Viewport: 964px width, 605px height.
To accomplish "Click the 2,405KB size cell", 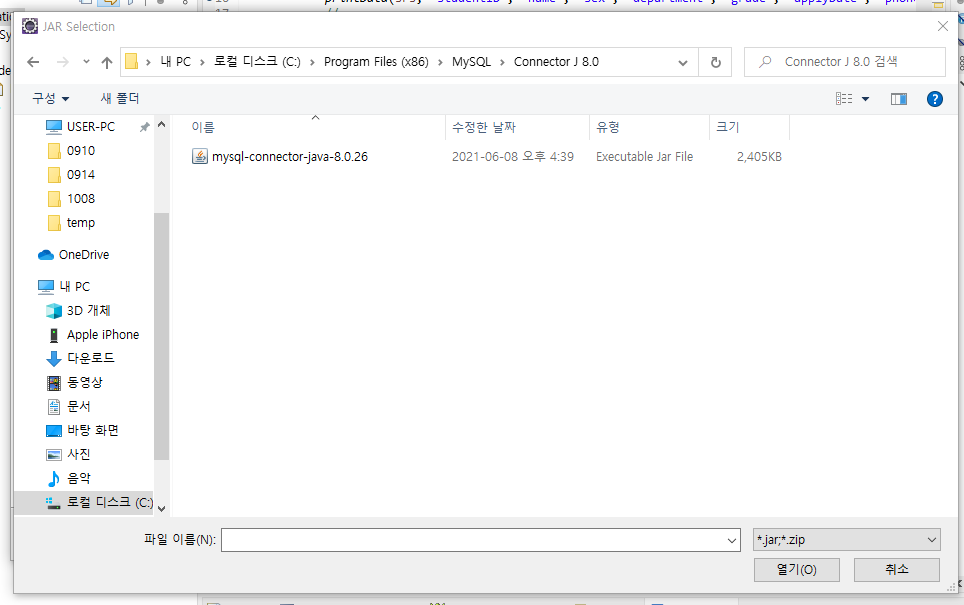I will click(759, 157).
